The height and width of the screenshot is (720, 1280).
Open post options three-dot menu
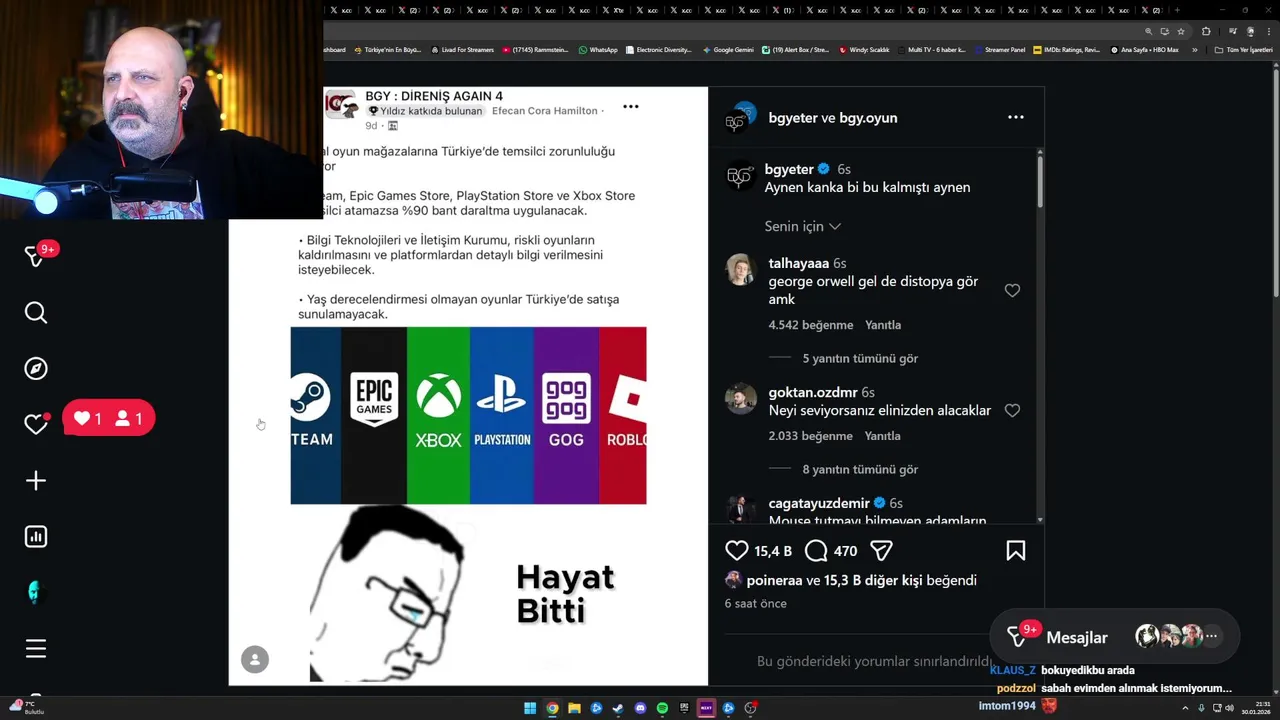point(1016,117)
